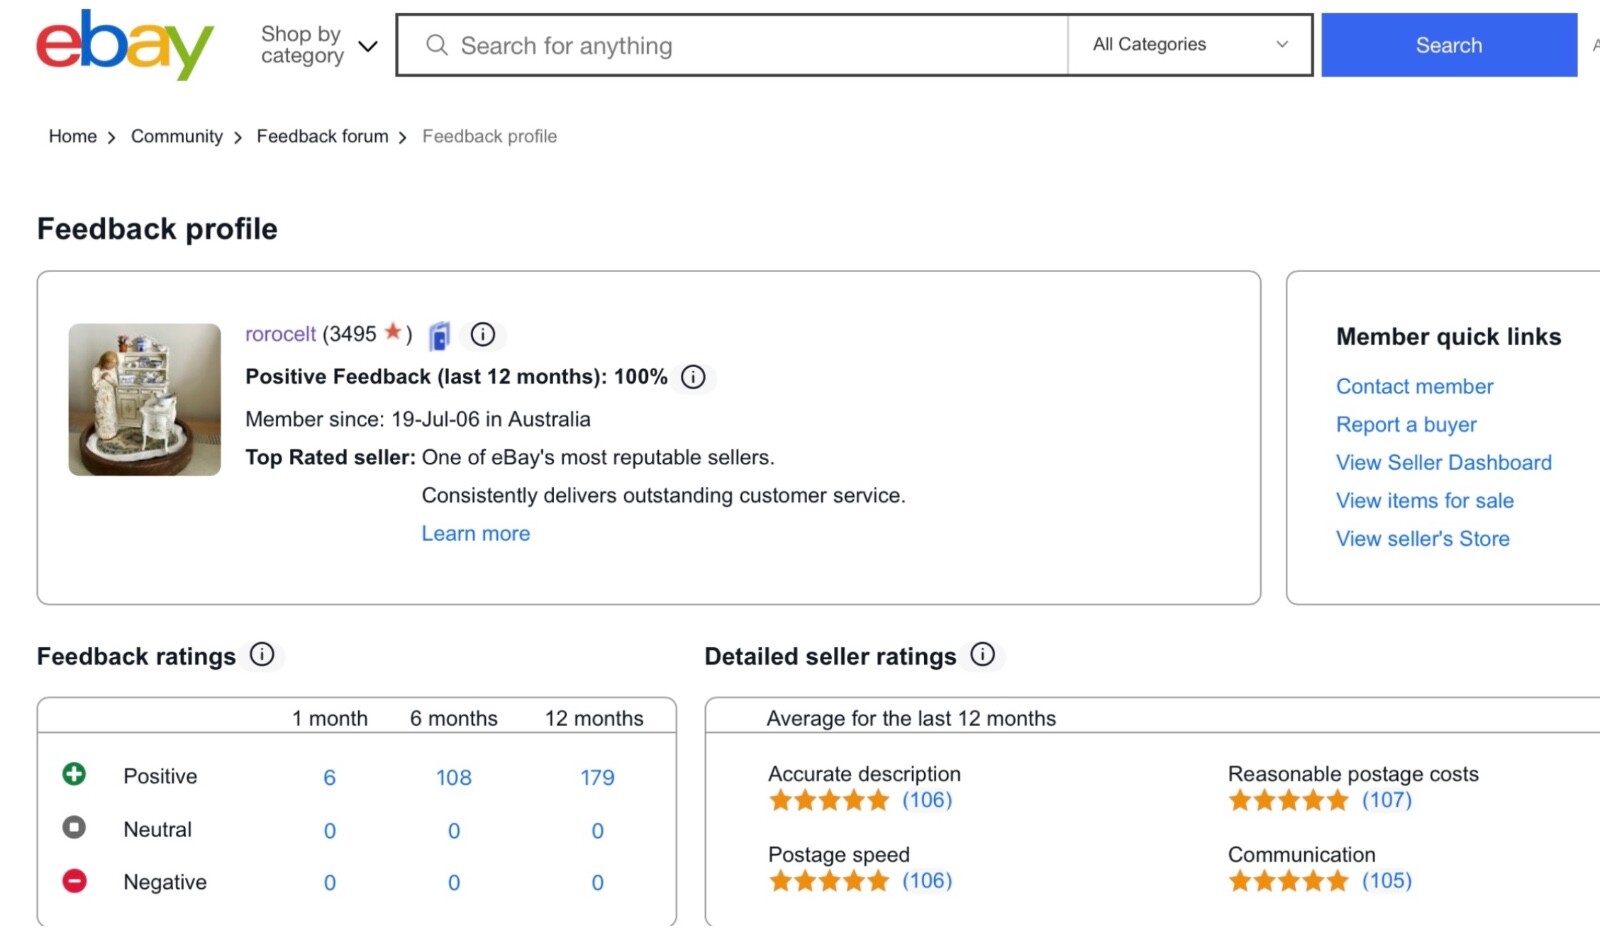The width and height of the screenshot is (1600, 930).
Task: Click the red Negative minus icon
Action: click(x=74, y=881)
